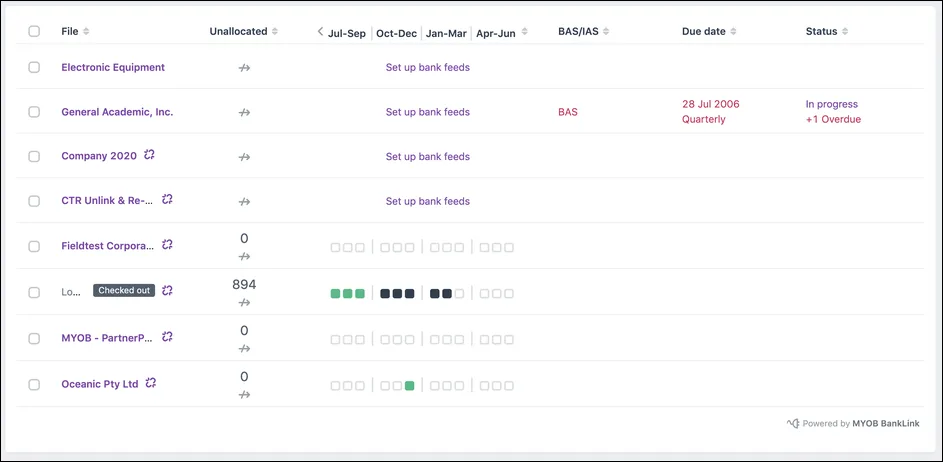This screenshot has height=462, width=943.
Task: Click the +1 Overdue status text
Action: 834,119
